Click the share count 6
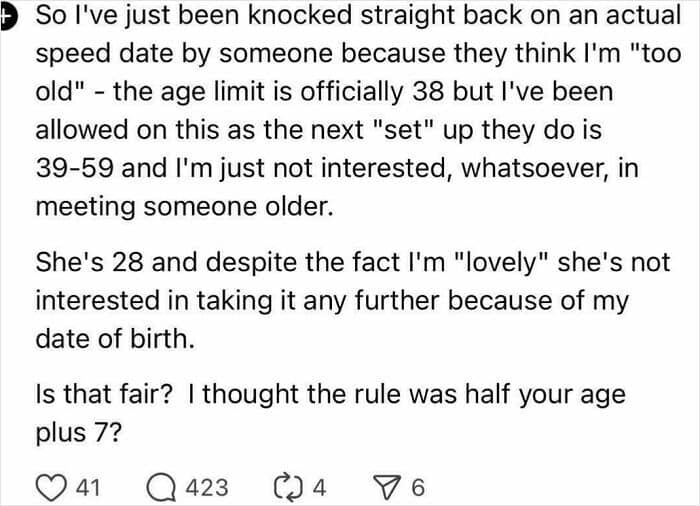700x506 pixels. (x=418, y=488)
